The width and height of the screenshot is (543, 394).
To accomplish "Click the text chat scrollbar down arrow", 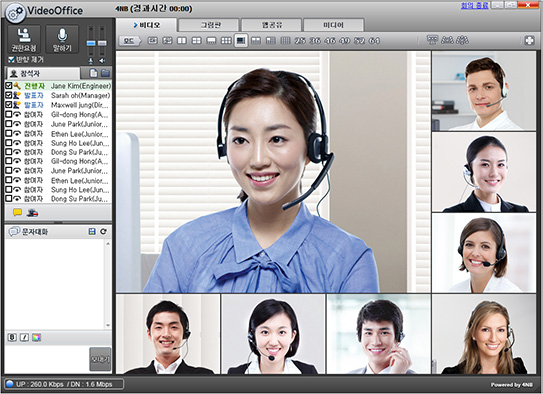I will 108,325.
